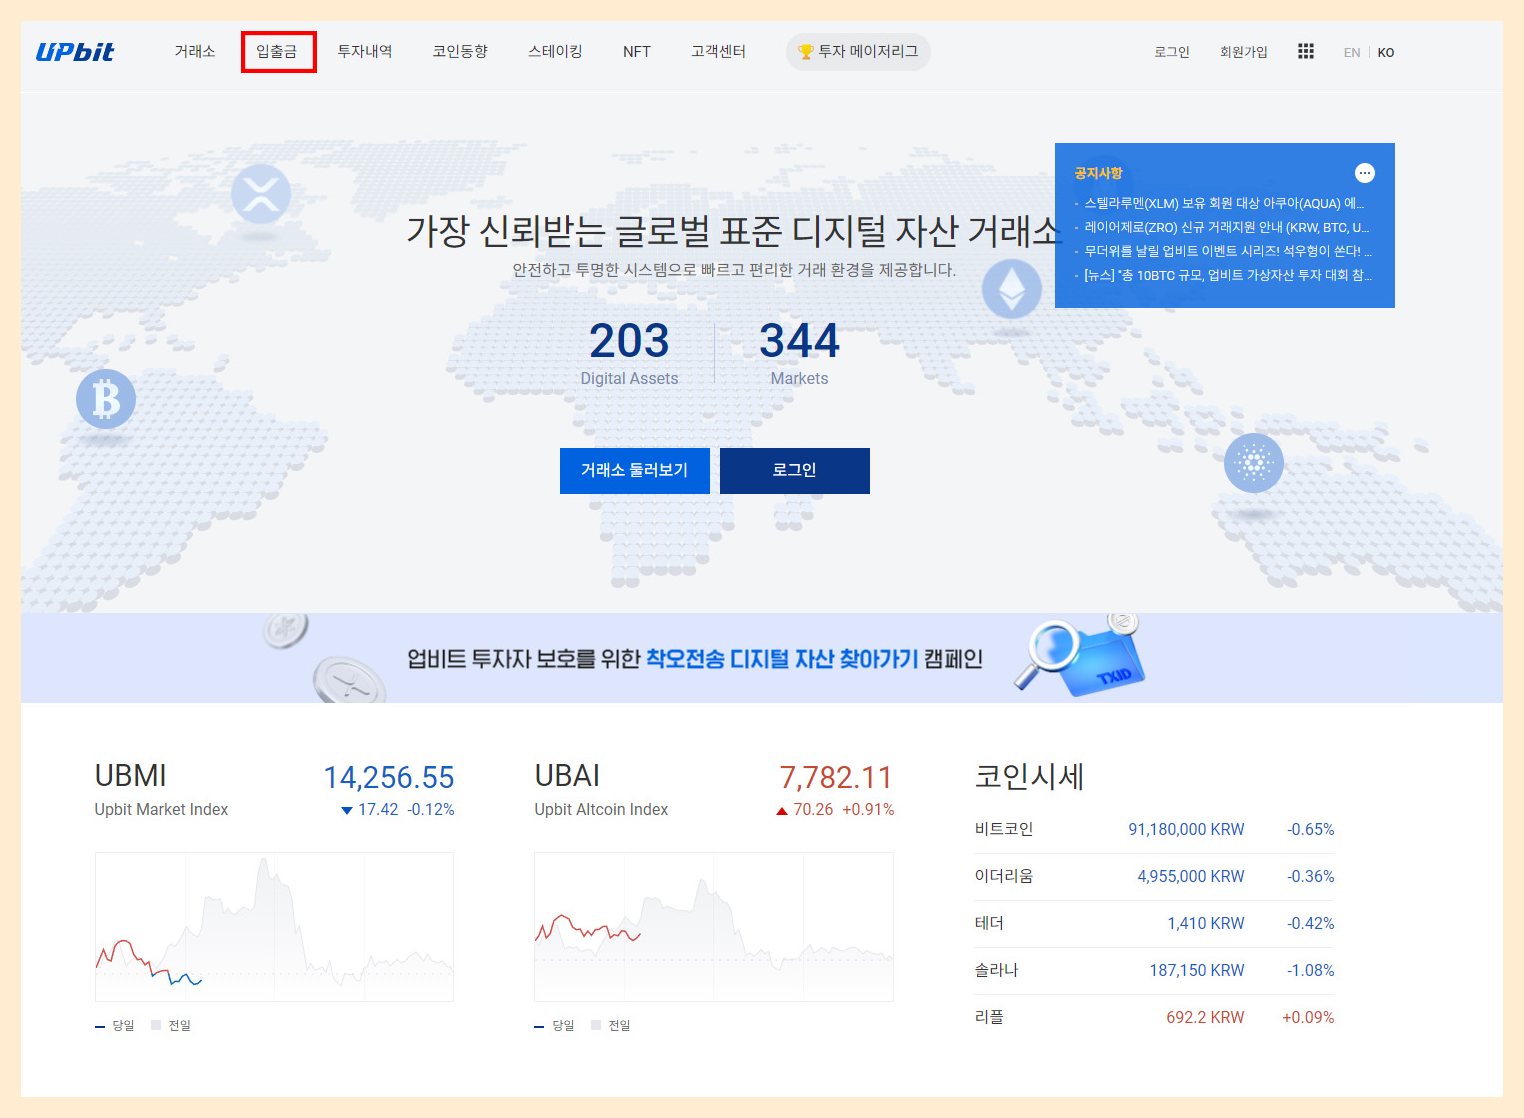Open 코인동향 menu
The width and height of the screenshot is (1524, 1118).
460,52
